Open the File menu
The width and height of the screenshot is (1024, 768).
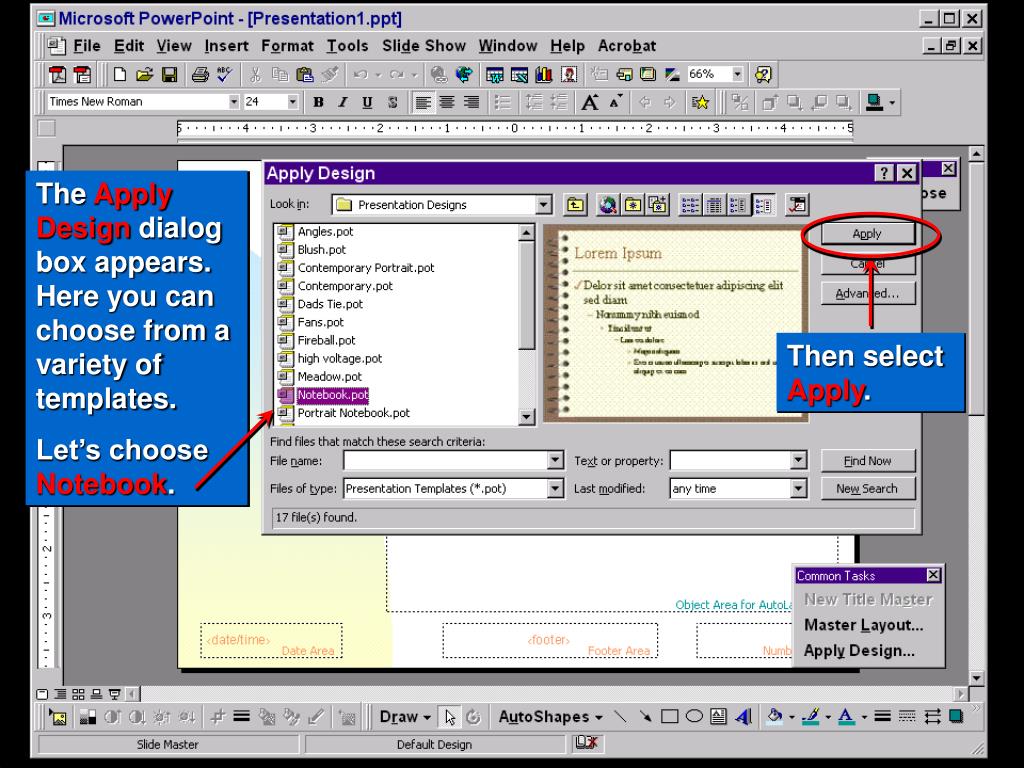[x=87, y=46]
